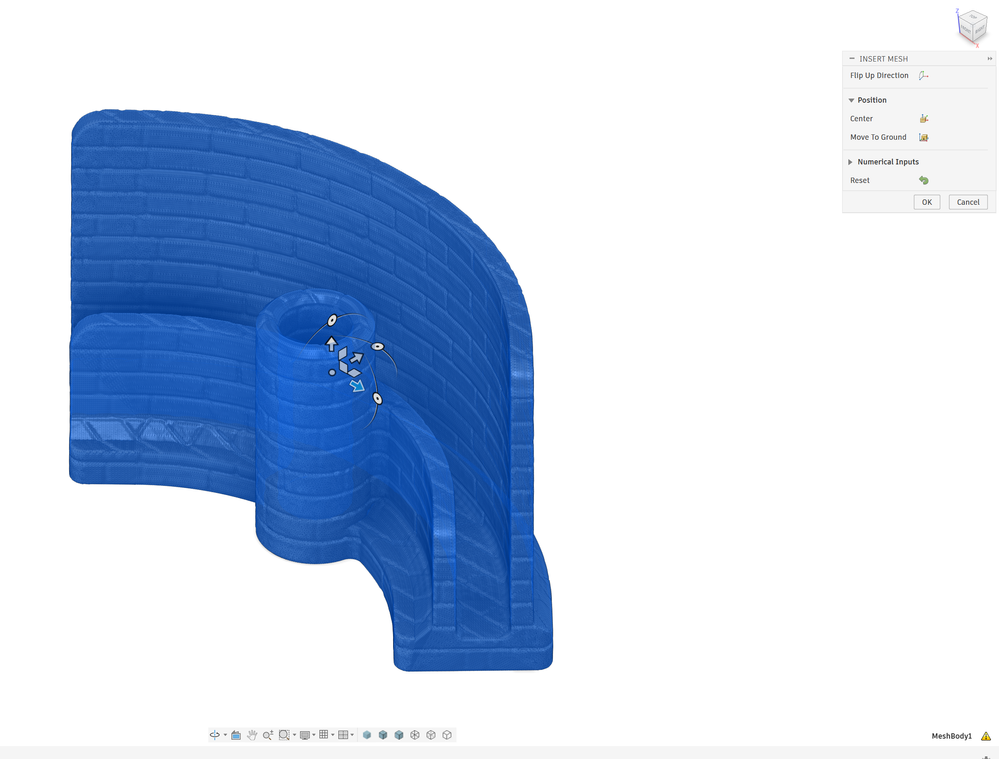Select Wireframe with Visible Edges Only icon

tap(447, 735)
